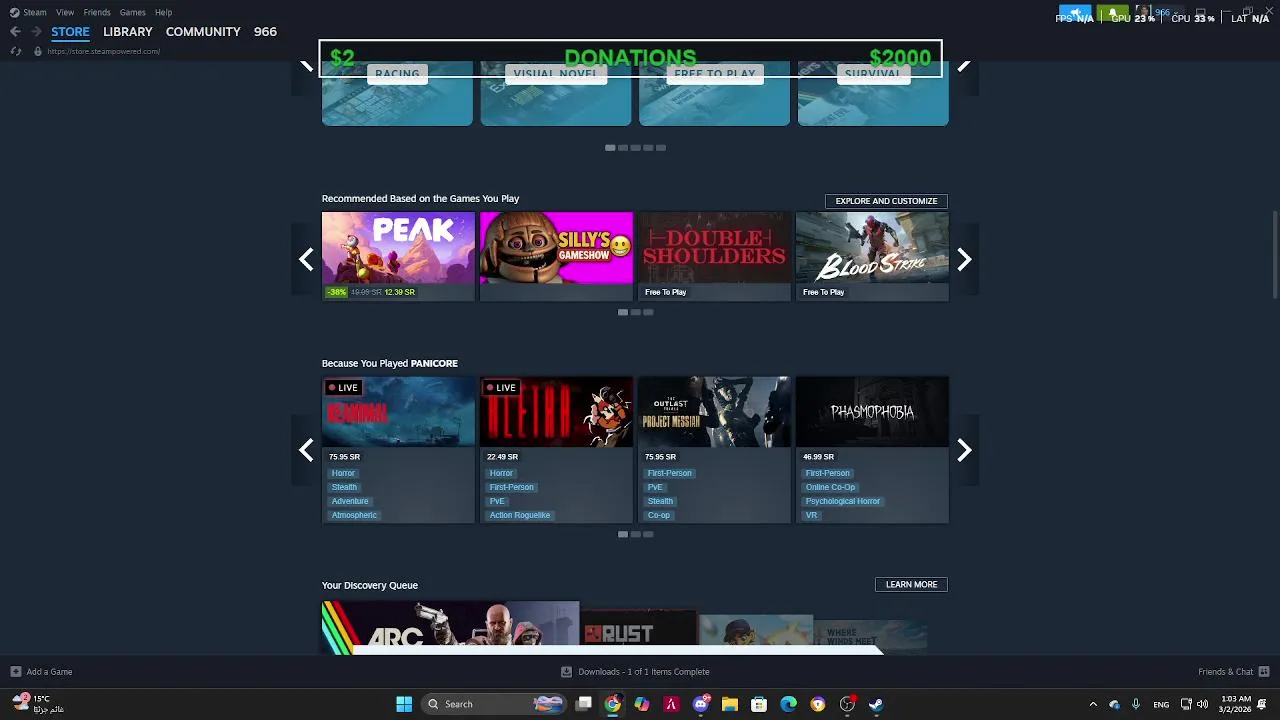Open Steam announcements megaphone icon
The width and height of the screenshot is (1280, 720).
pos(1076,13)
